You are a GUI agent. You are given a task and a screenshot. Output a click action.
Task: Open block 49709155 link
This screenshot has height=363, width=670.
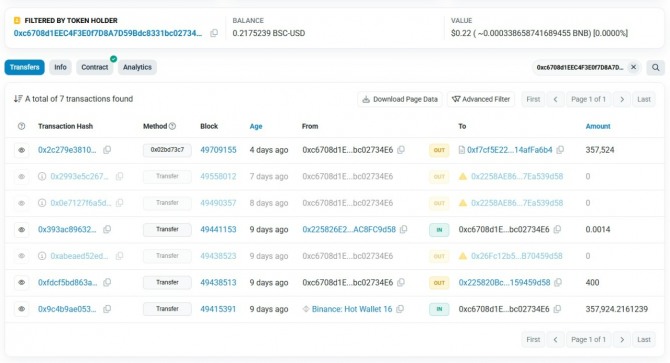[218, 150]
